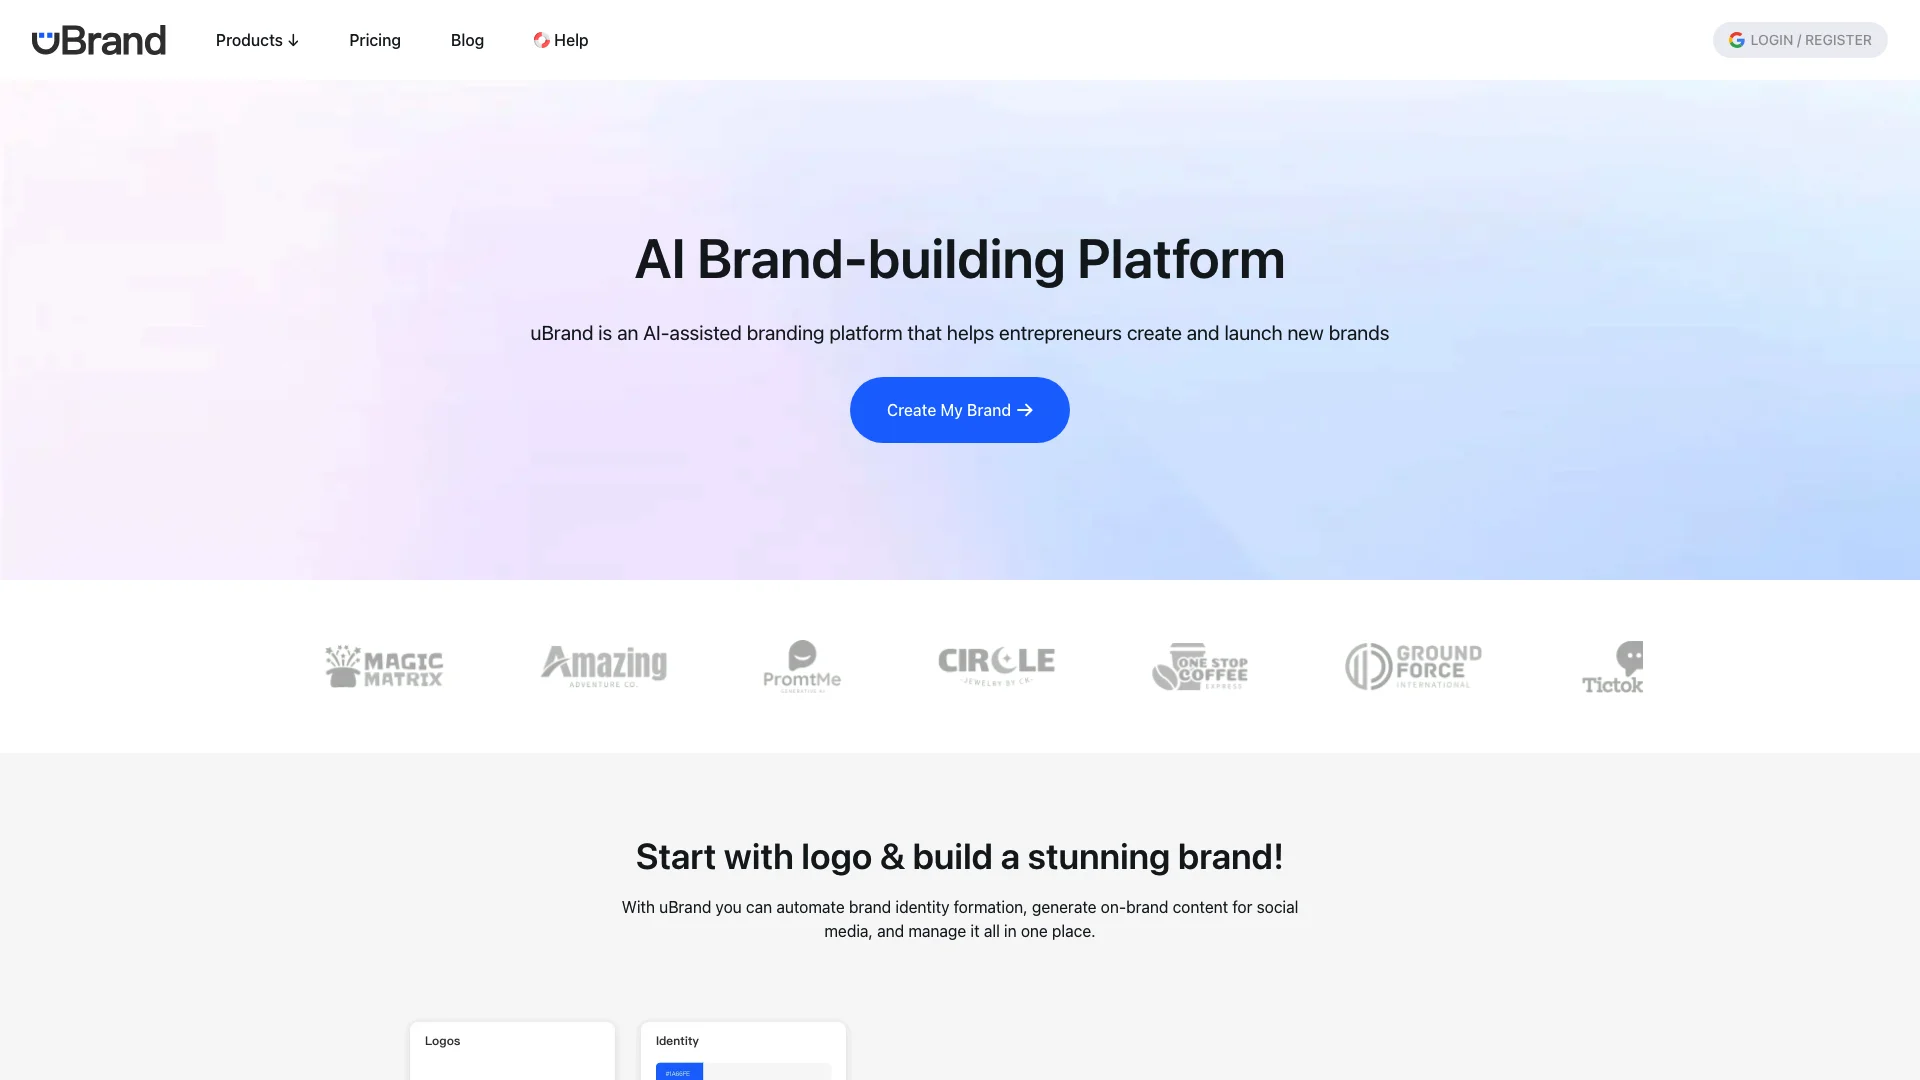The width and height of the screenshot is (1920, 1080).
Task: Click the Help menu item
Action: click(x=559, y=40)
